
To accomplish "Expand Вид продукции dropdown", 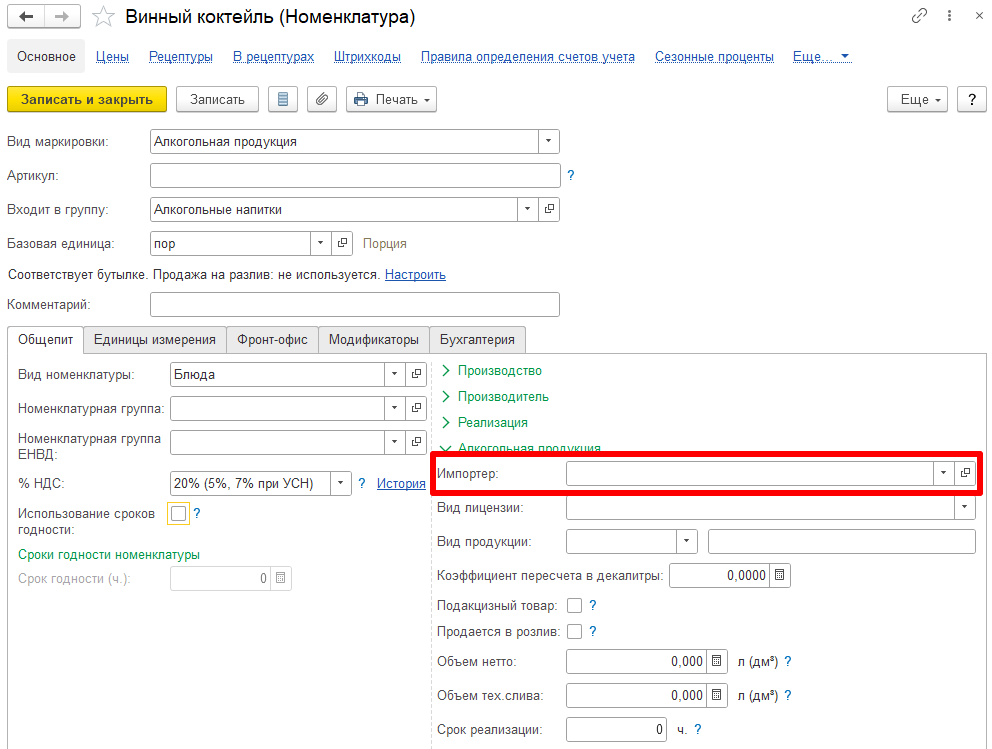I will (x=686, y=542).
